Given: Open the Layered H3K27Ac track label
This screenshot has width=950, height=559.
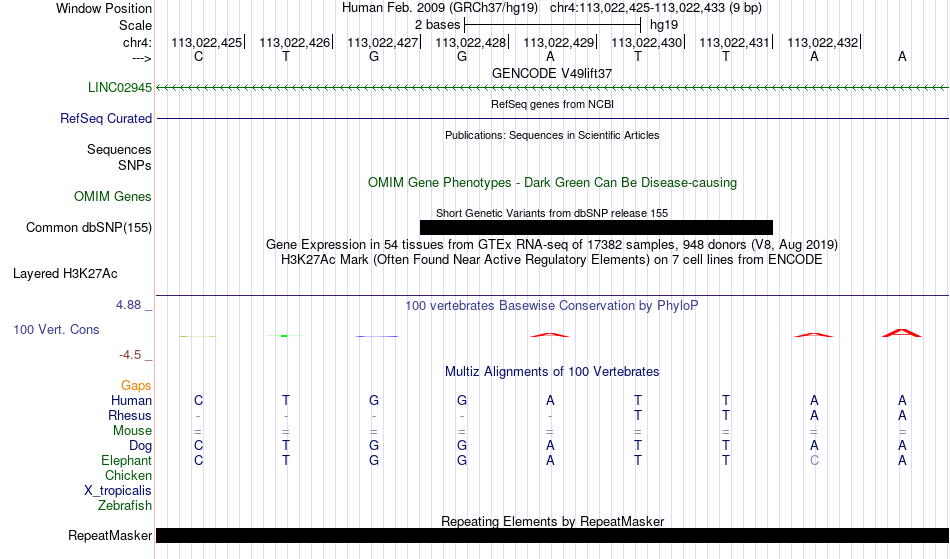Looking at the screenshot, I should [65, 274].
